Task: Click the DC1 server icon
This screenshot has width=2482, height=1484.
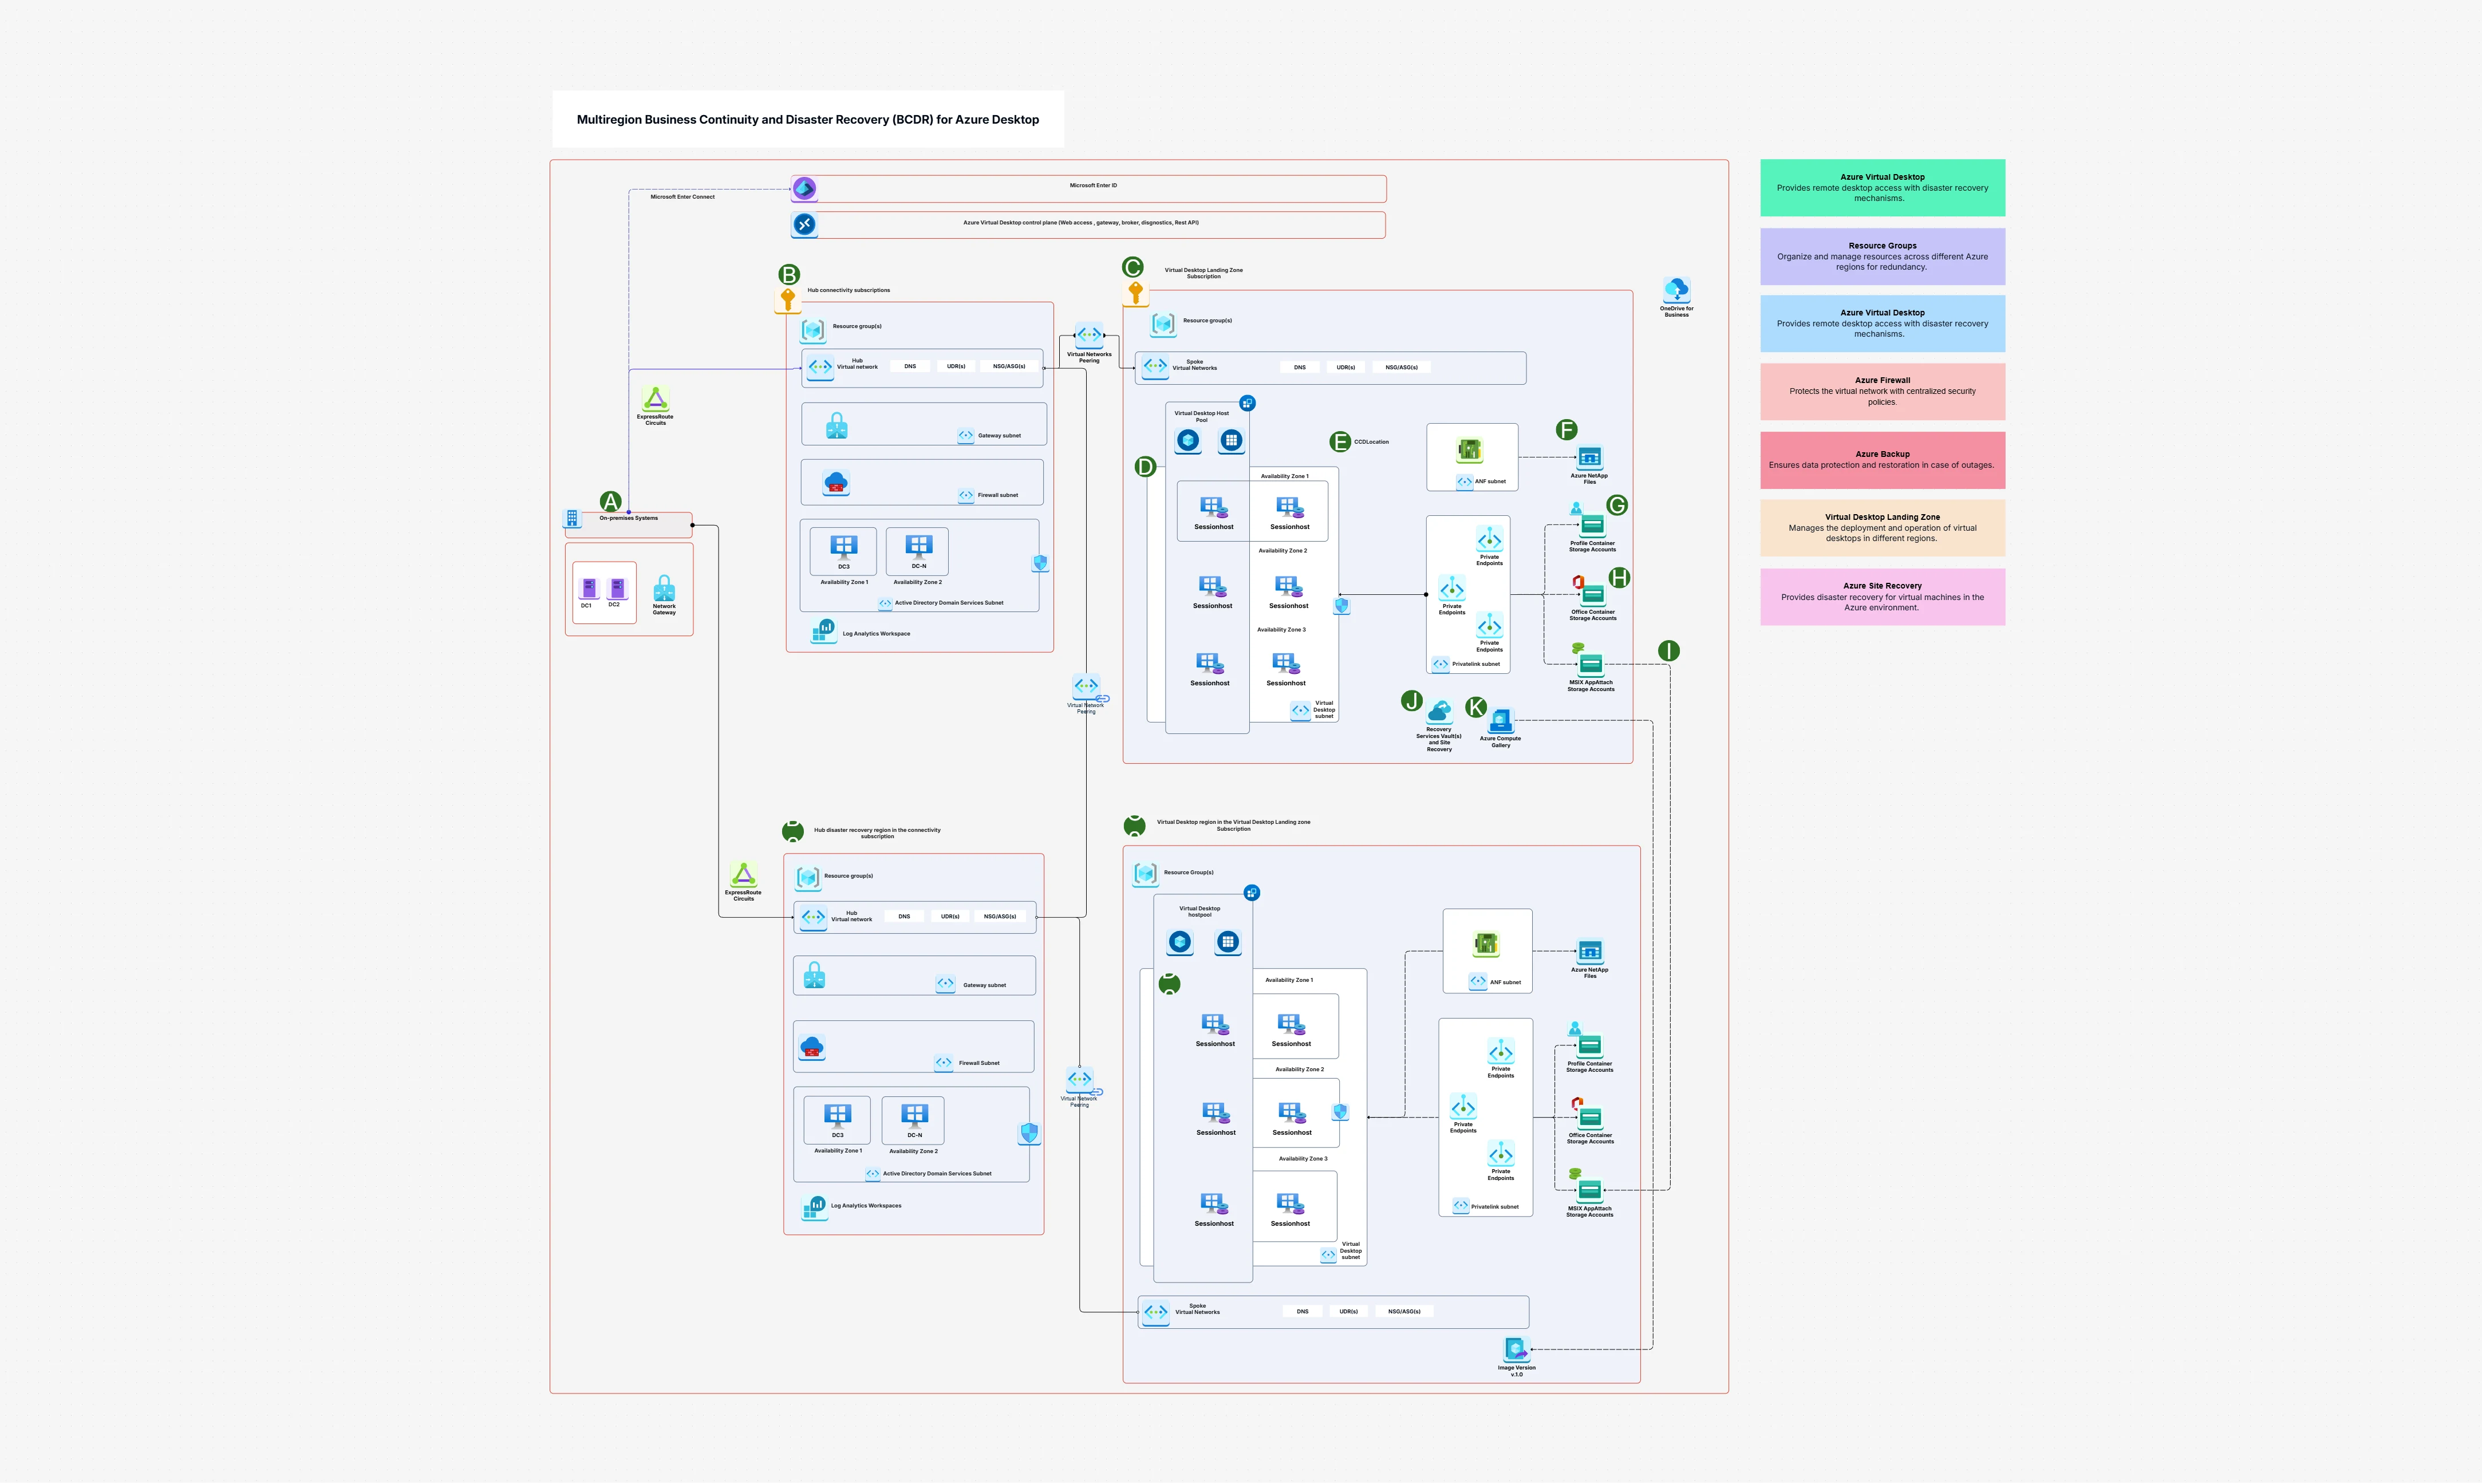Action: click(589, 588)
